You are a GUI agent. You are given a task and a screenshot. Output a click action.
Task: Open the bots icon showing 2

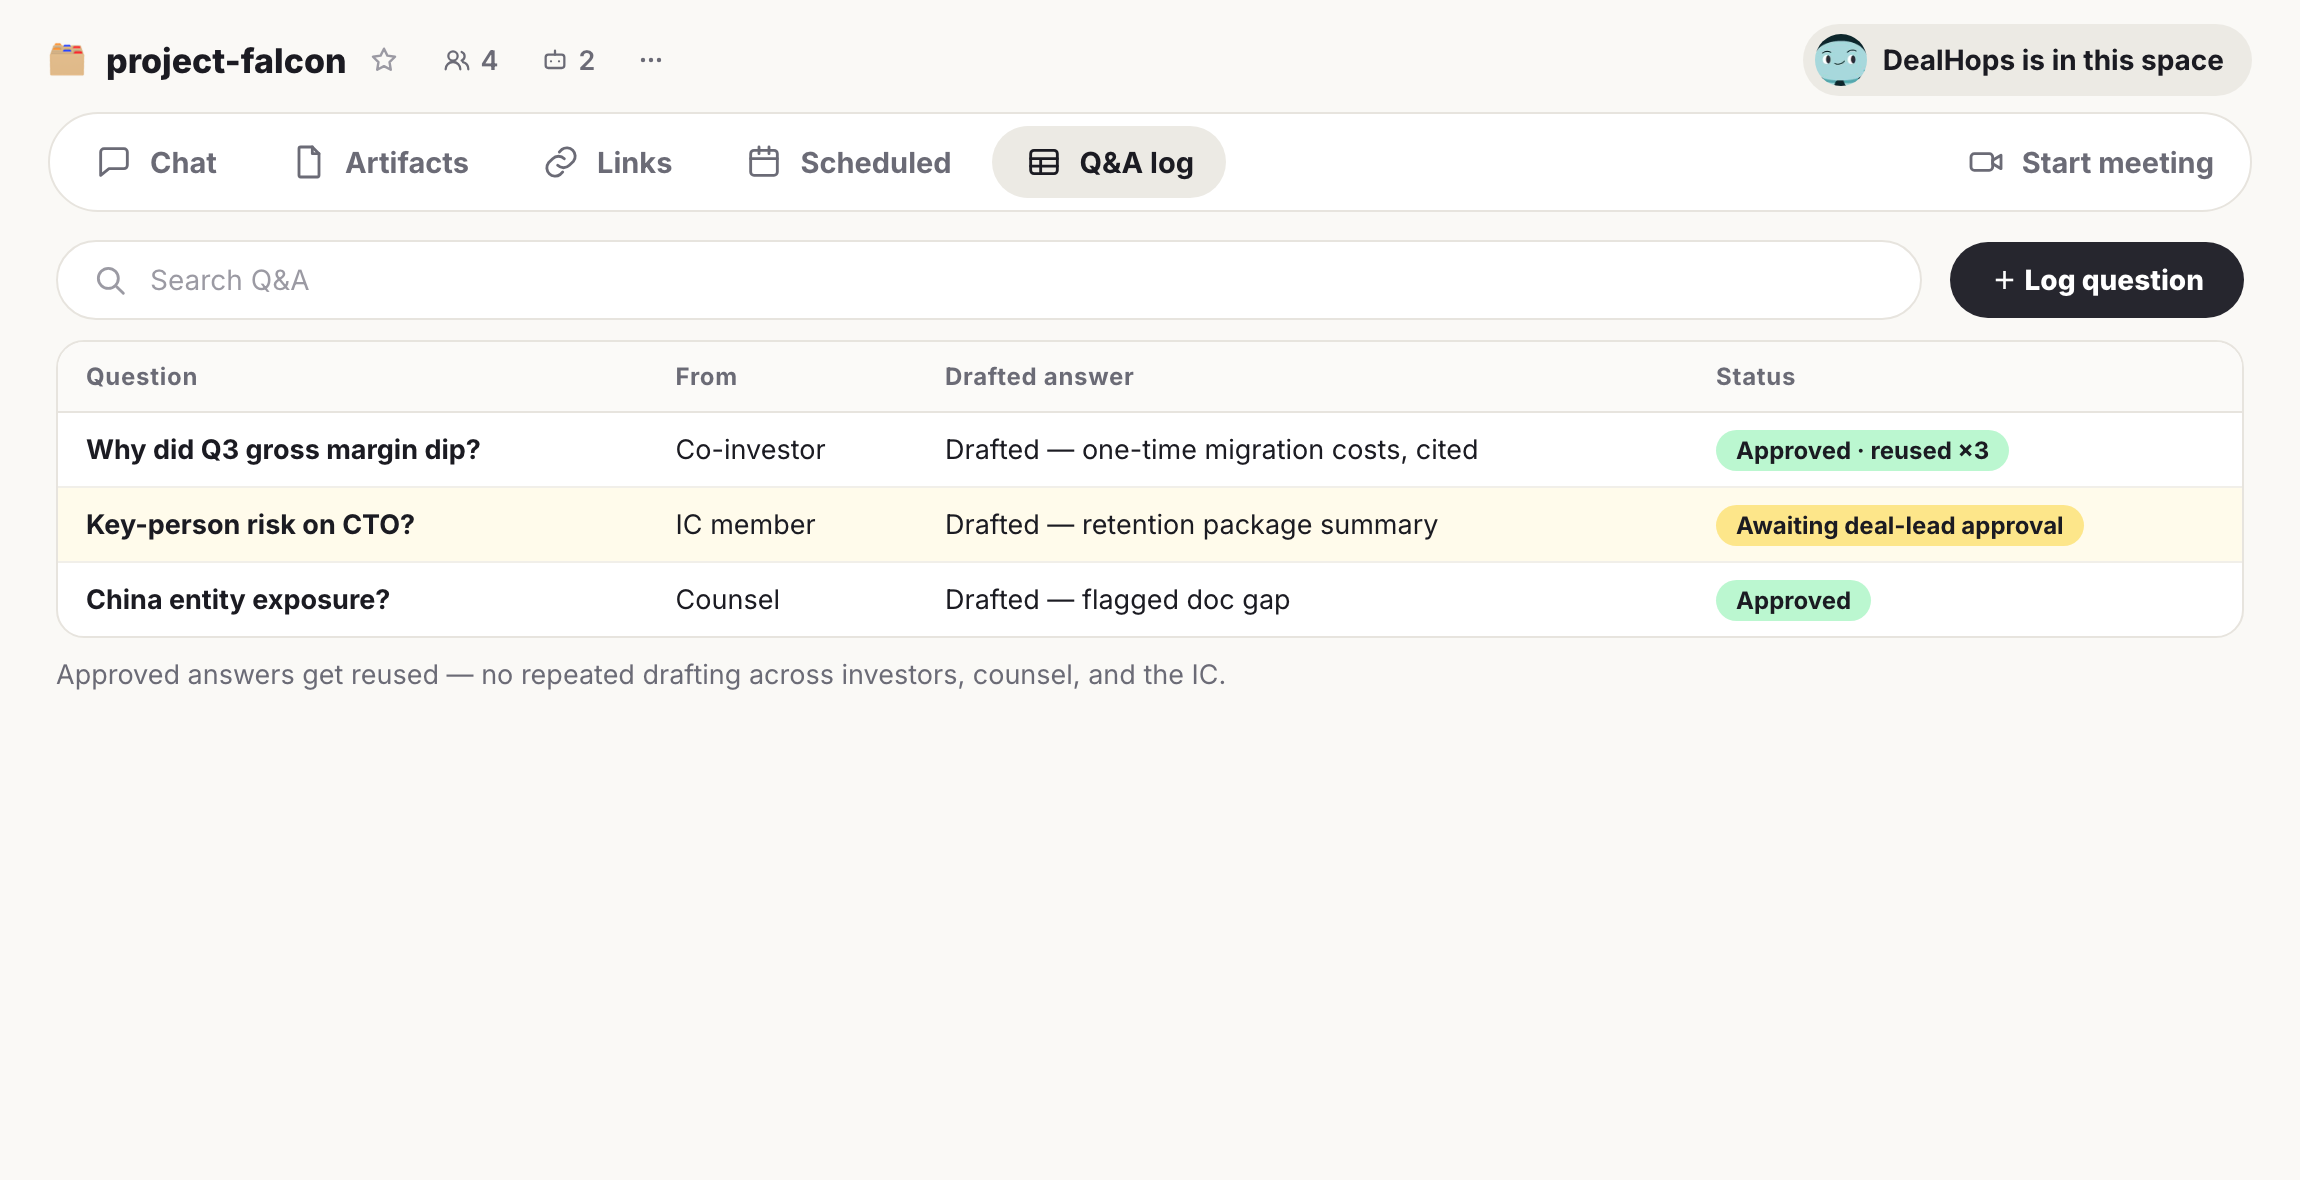tap(569, 60)
